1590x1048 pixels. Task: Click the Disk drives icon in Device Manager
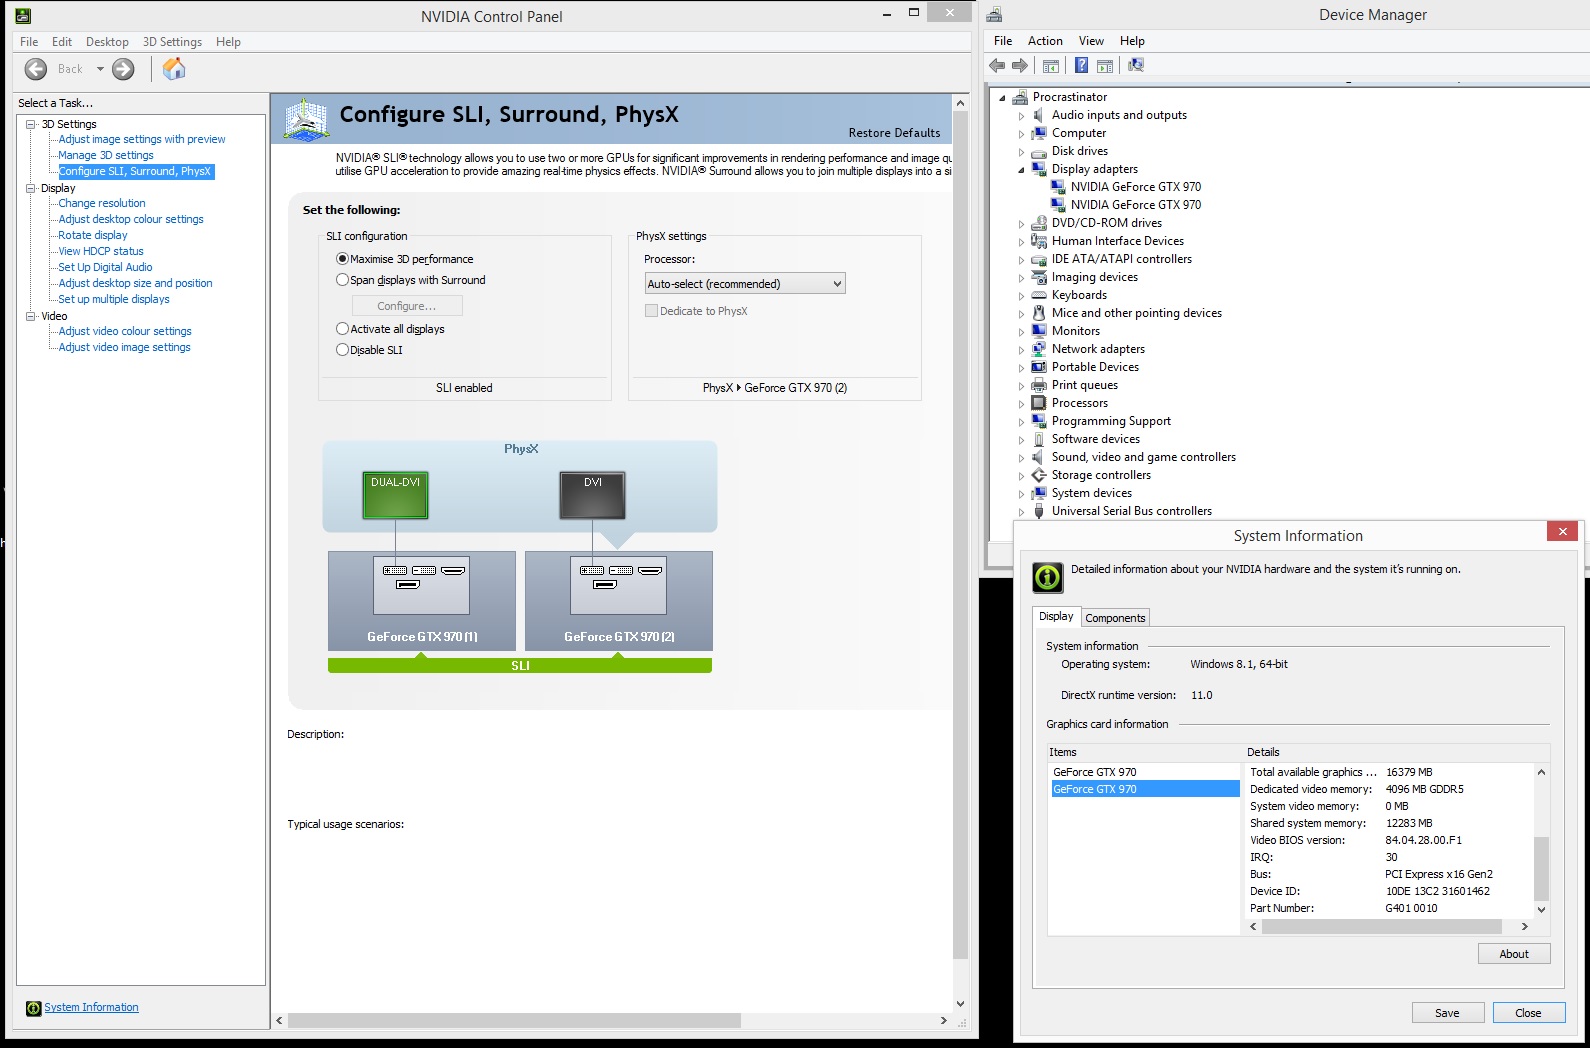tap(1039, 151)
